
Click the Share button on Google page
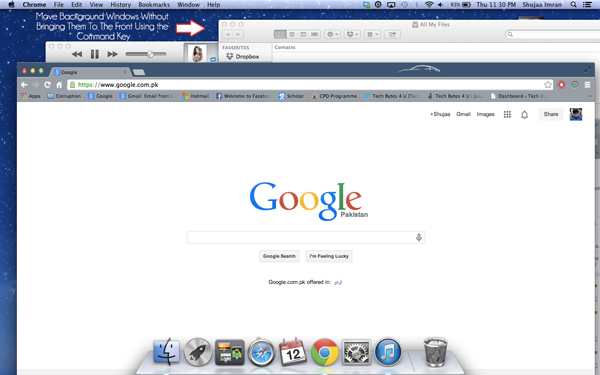tap(551, 114)
